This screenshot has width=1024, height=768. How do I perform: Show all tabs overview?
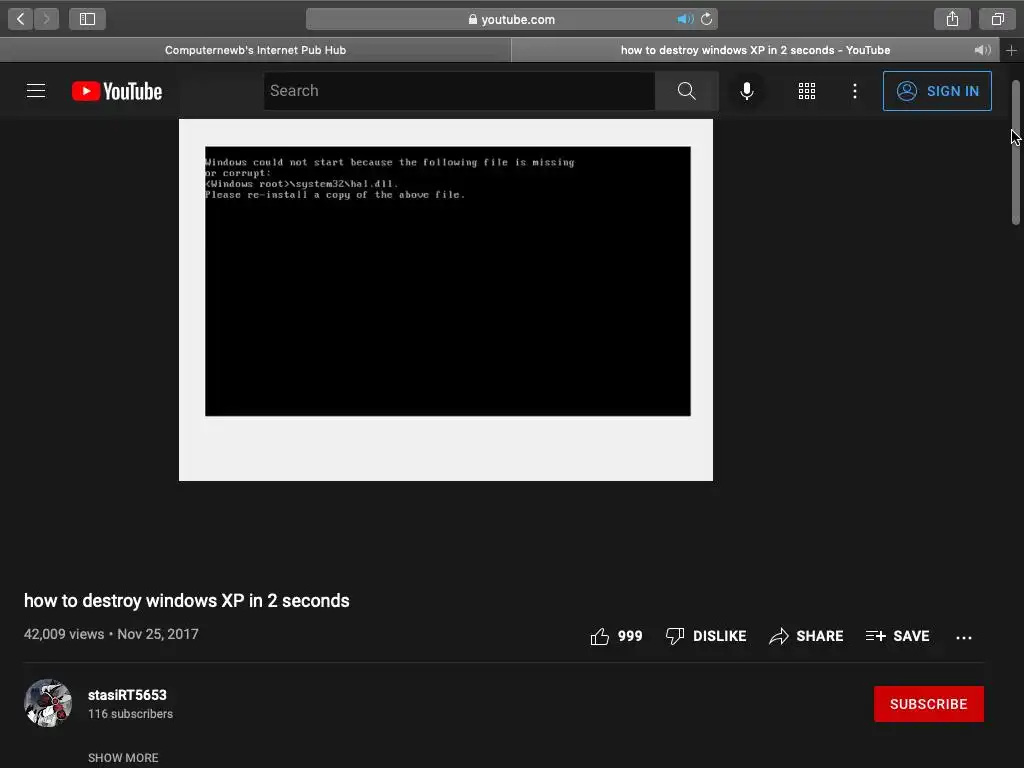pyautogui.click(x=997, y=19)
